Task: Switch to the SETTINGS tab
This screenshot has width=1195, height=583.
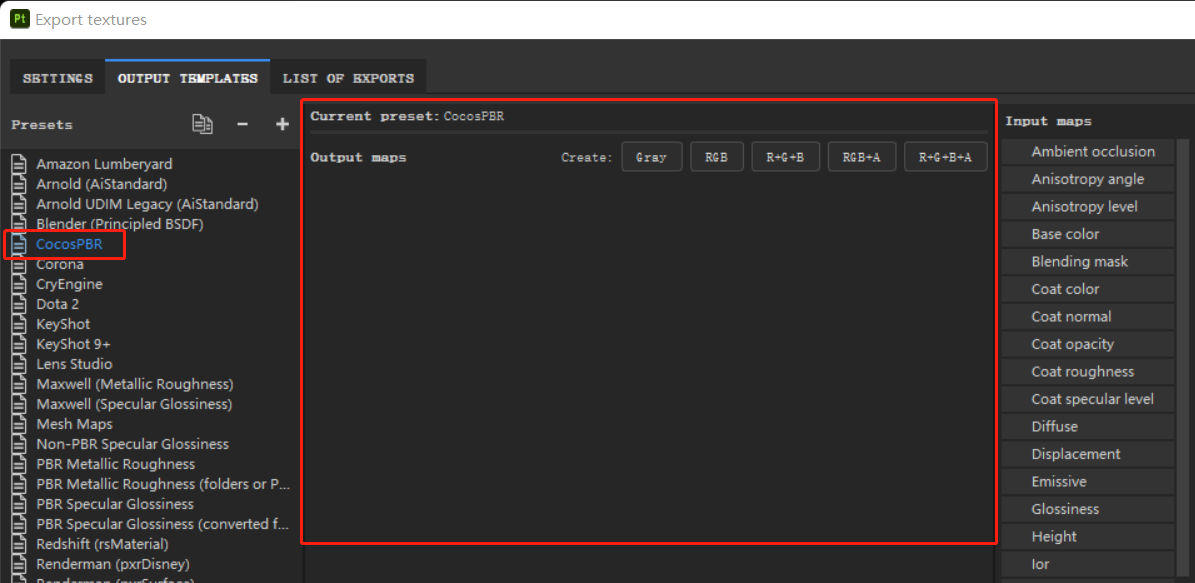Action: pos(58,78)
